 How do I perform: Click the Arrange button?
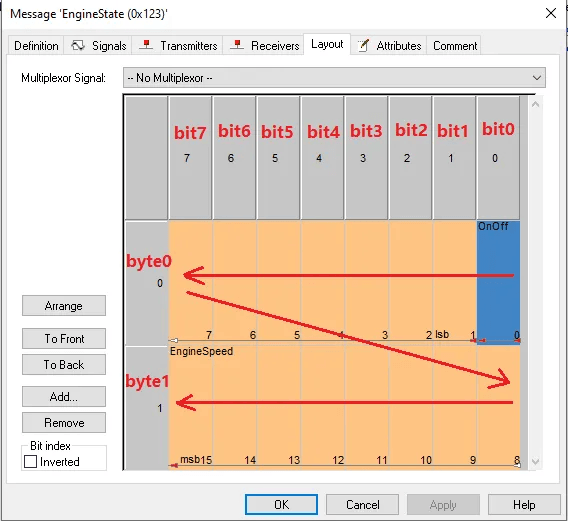pos(64,306)
